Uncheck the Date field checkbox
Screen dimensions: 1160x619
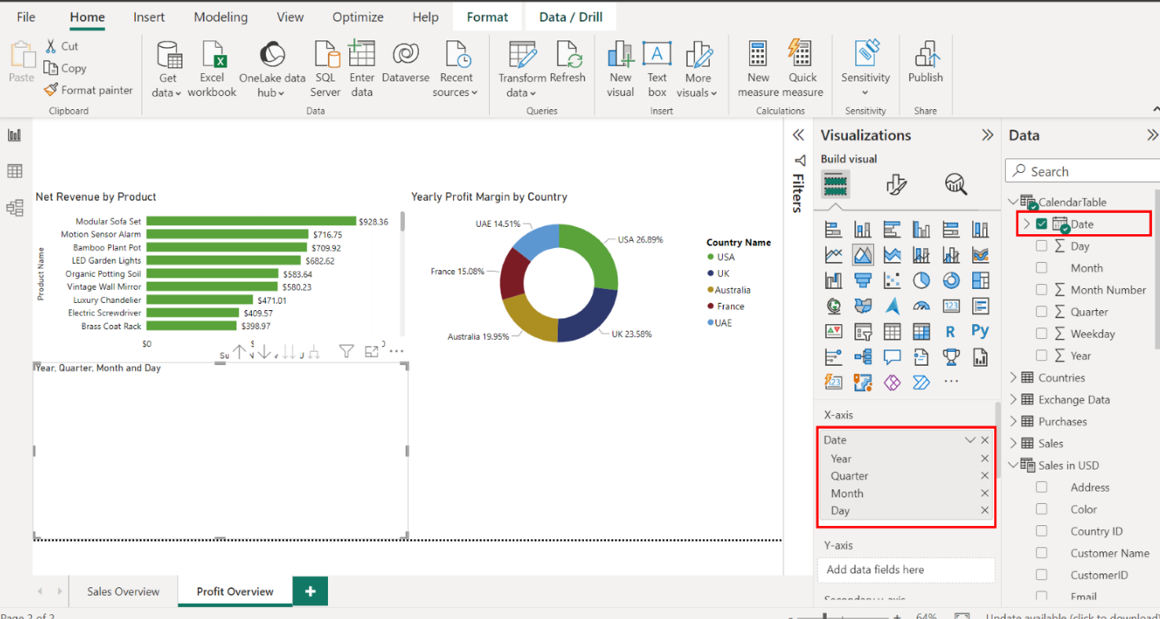point(1042,224)
